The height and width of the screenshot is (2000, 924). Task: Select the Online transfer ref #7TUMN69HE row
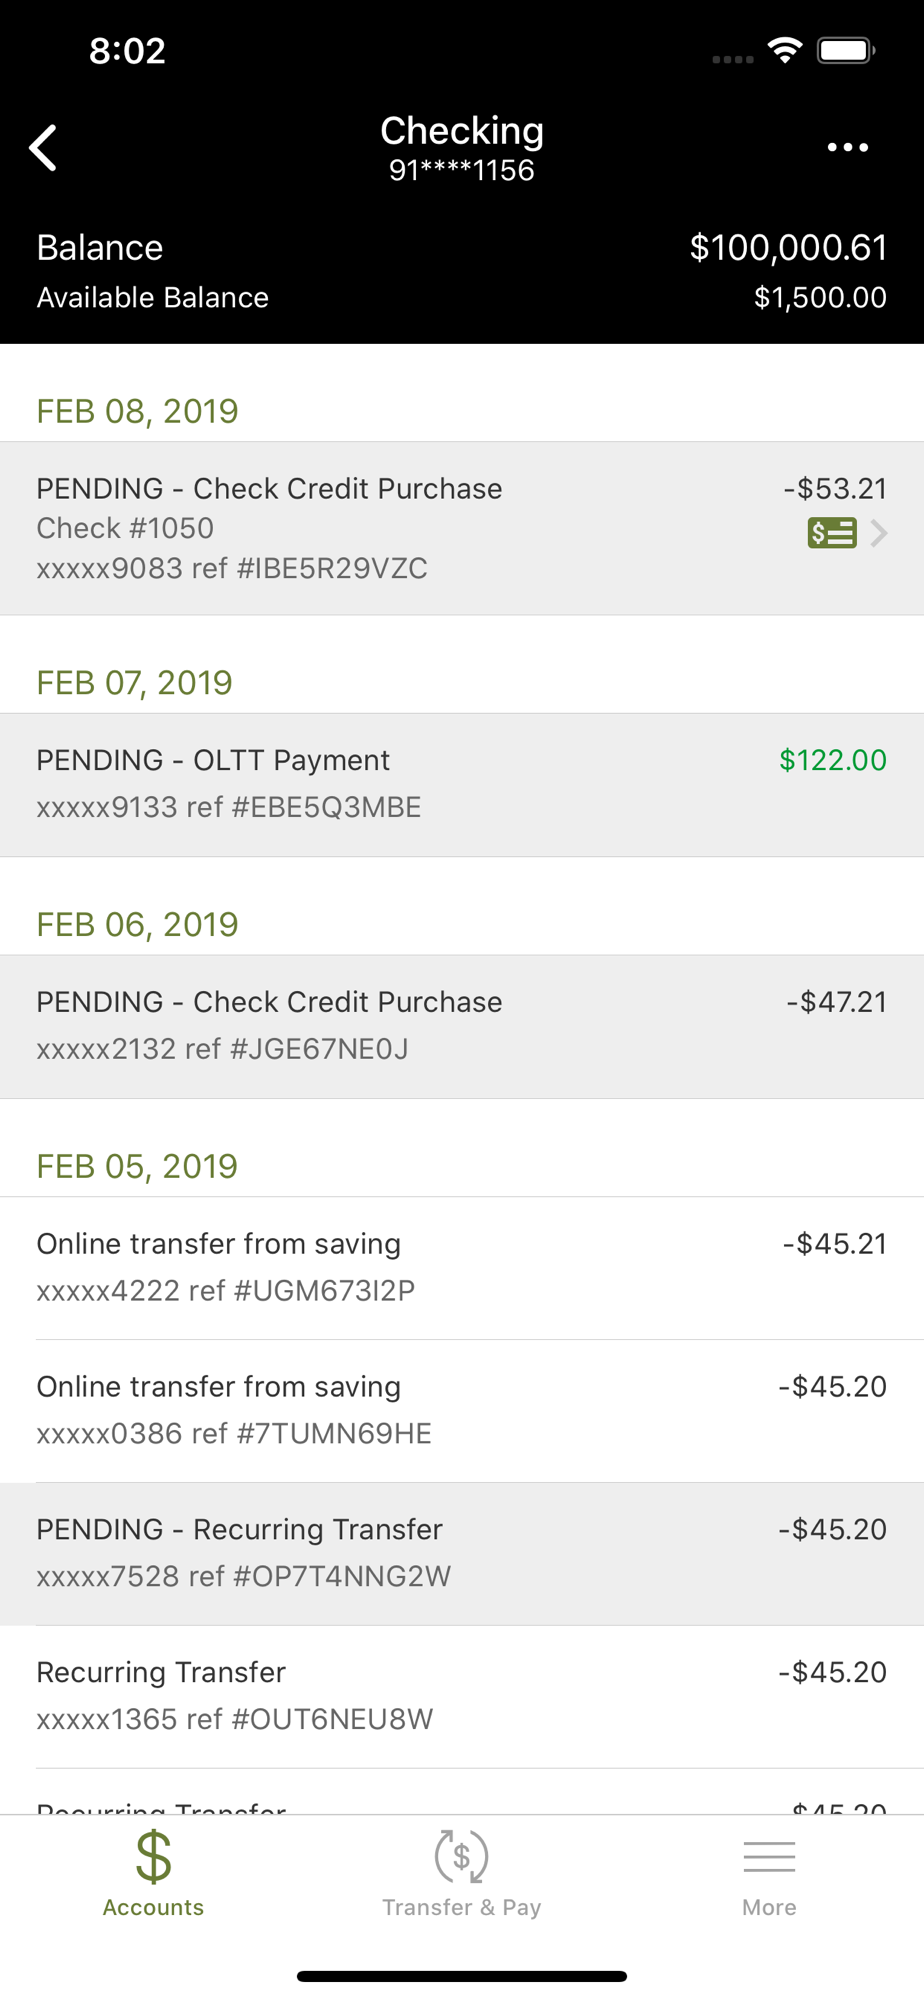point(462,1411)
